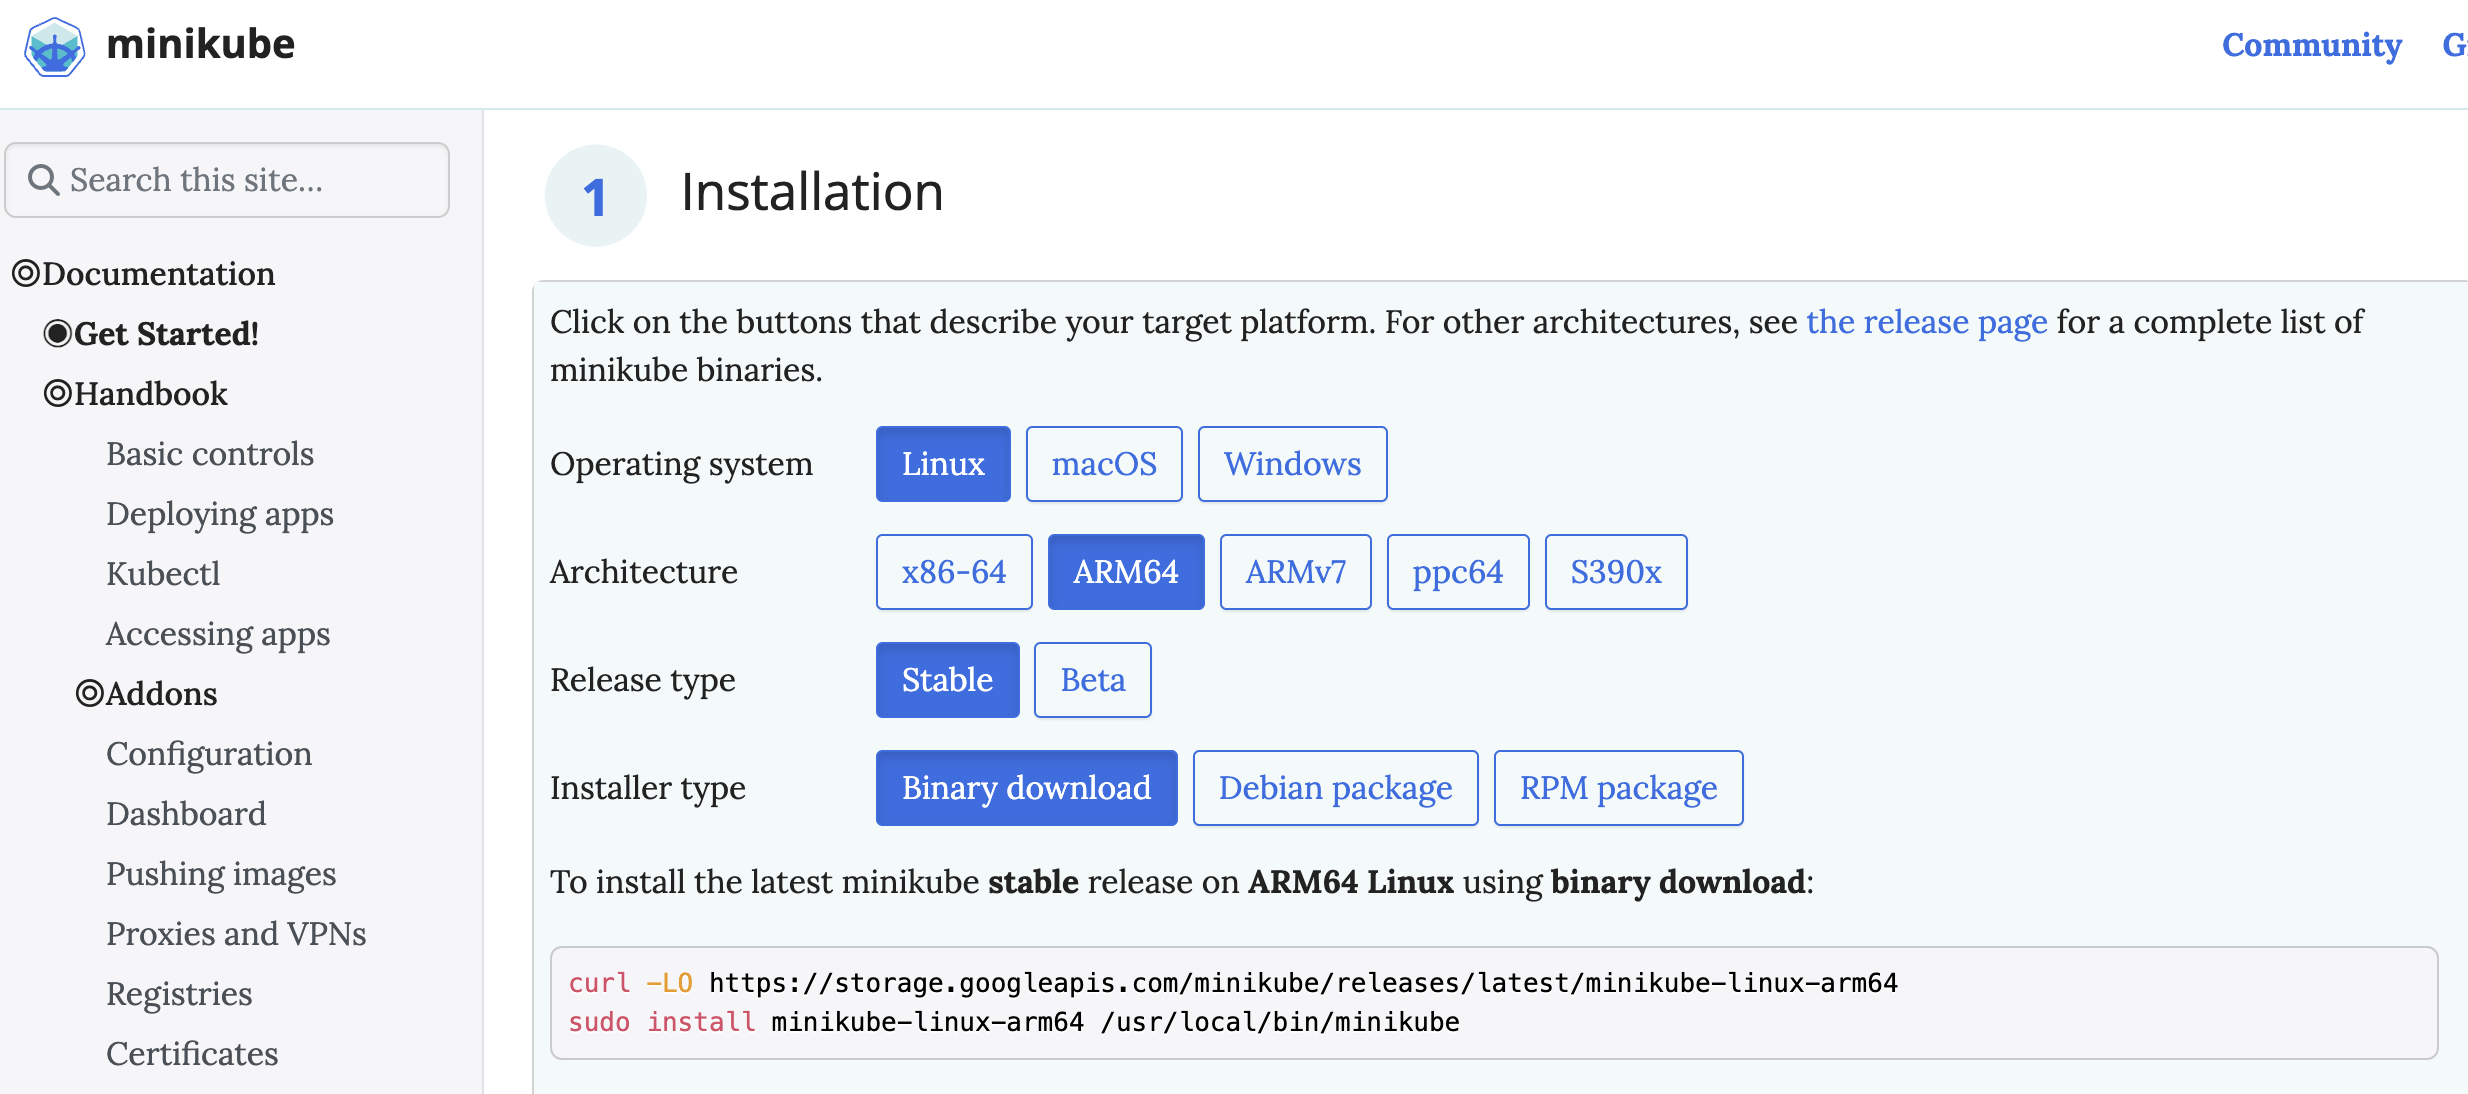Choose S390x architecture
The width and height of the screenshot is (2468, 1094).
[x=1616, y=572]
